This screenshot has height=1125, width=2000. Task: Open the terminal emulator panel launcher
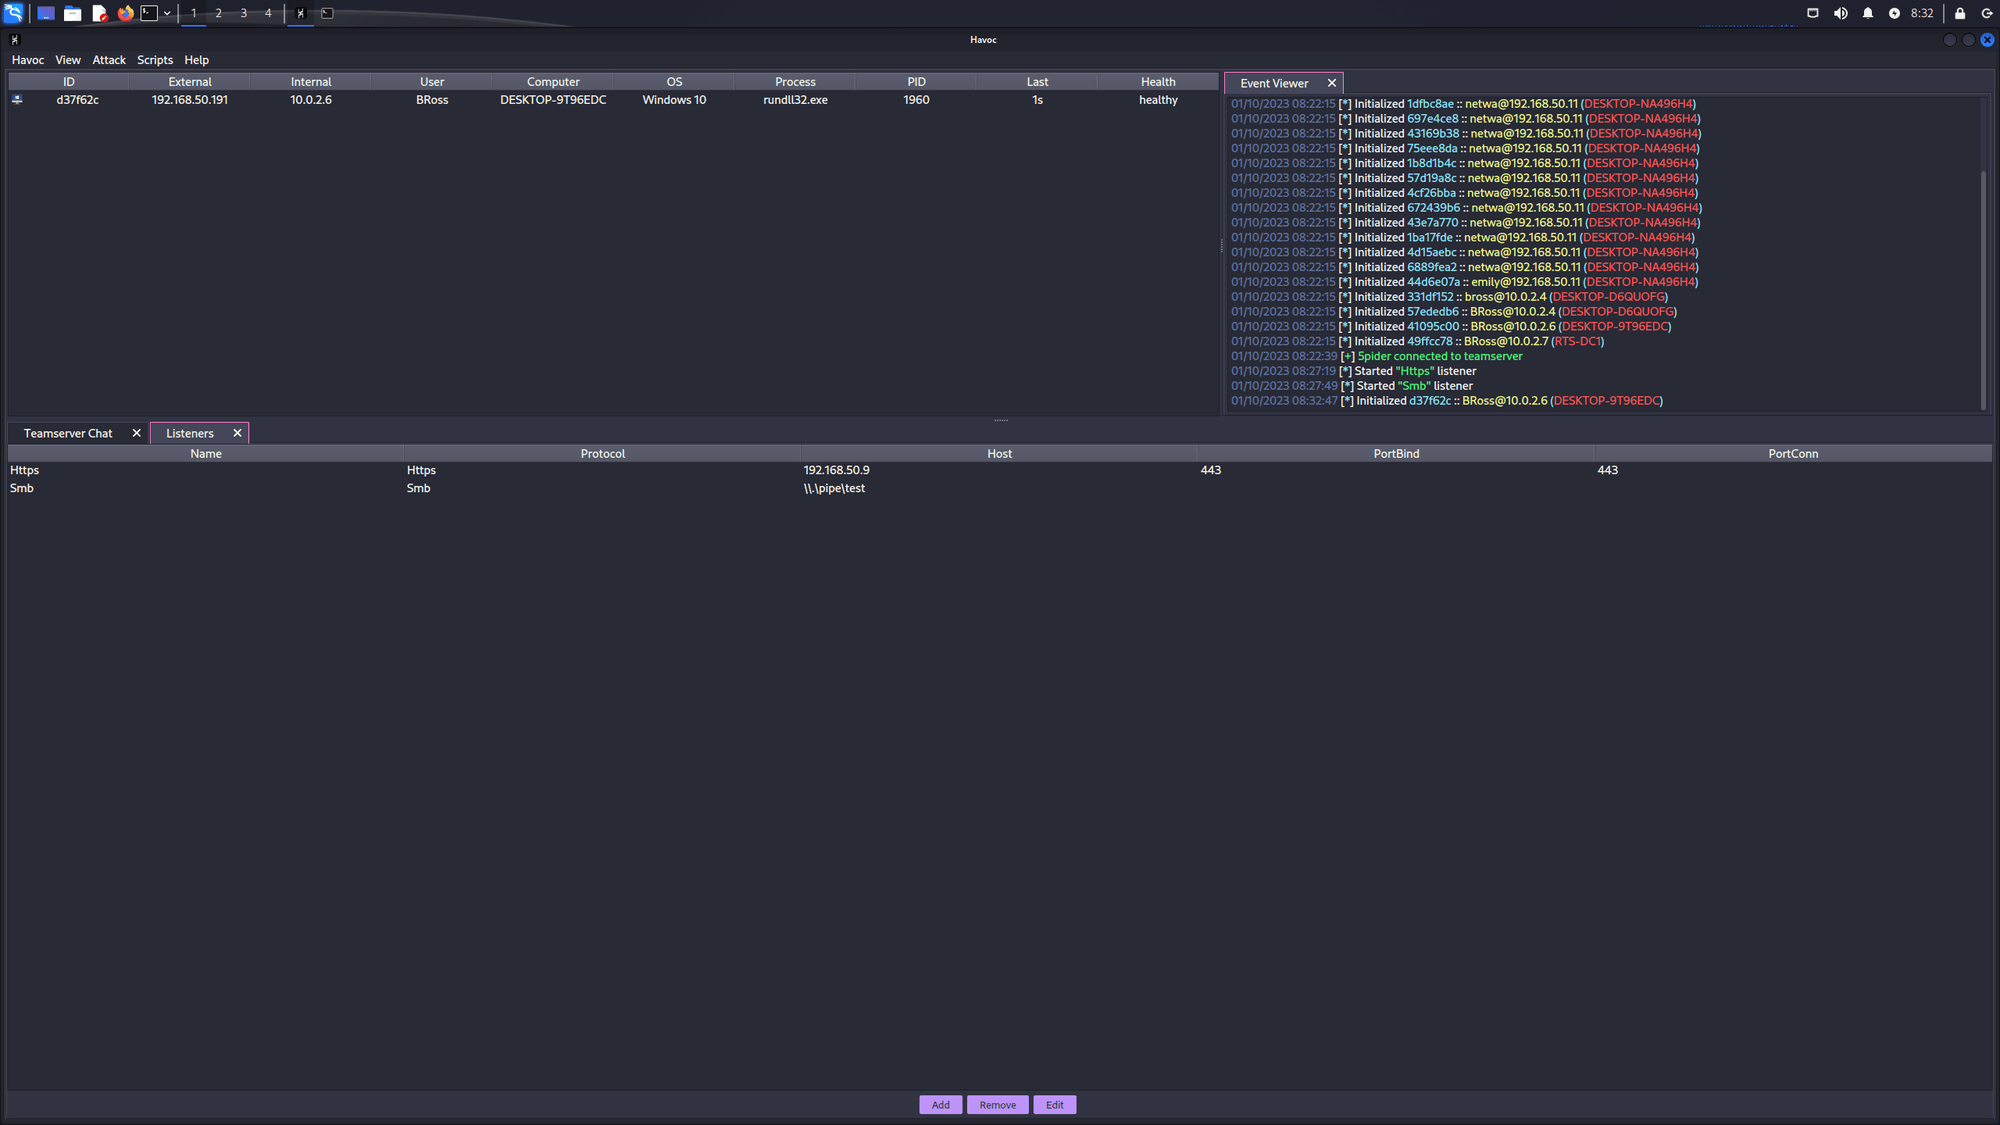pyautogui.click(x=149, y=13)
